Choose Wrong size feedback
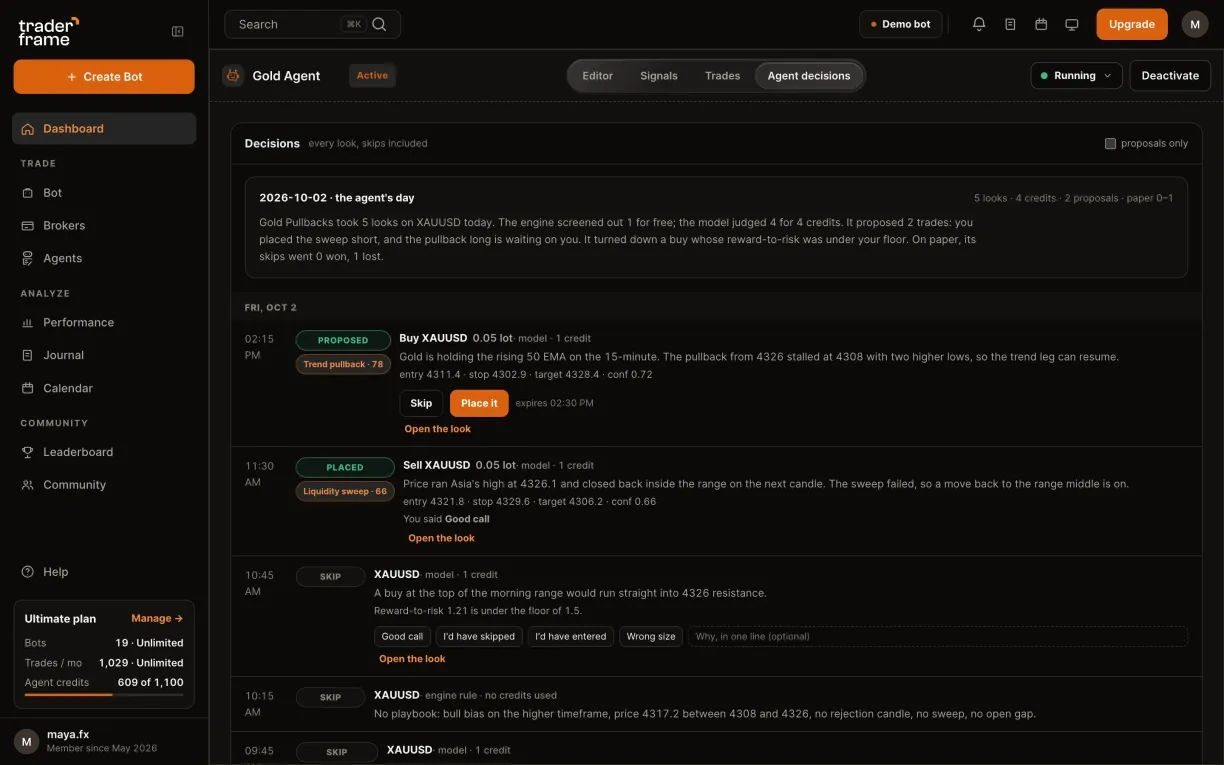Screen dimensions: 1224x765 651,636
